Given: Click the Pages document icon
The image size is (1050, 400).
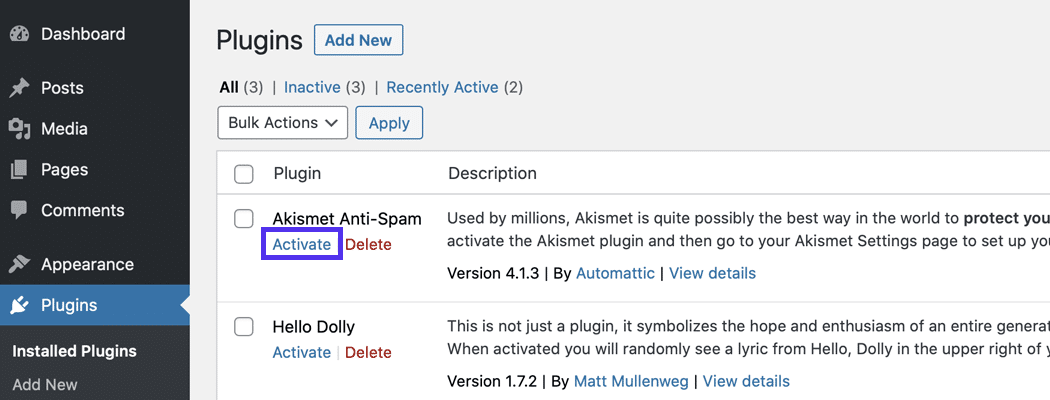Looking at the screenshot, I should tap(19, 170).
